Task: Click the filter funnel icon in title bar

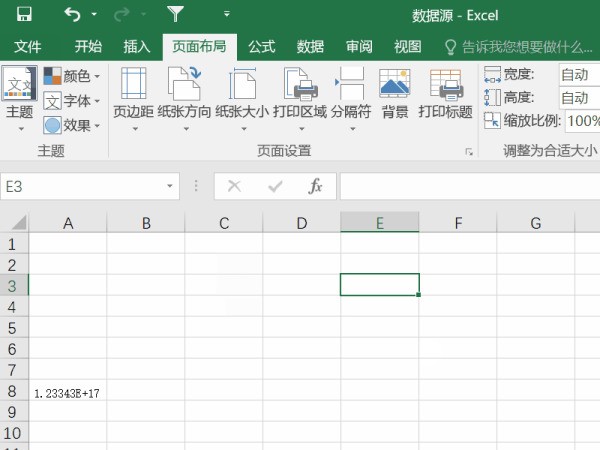Action: pos(176,14)
